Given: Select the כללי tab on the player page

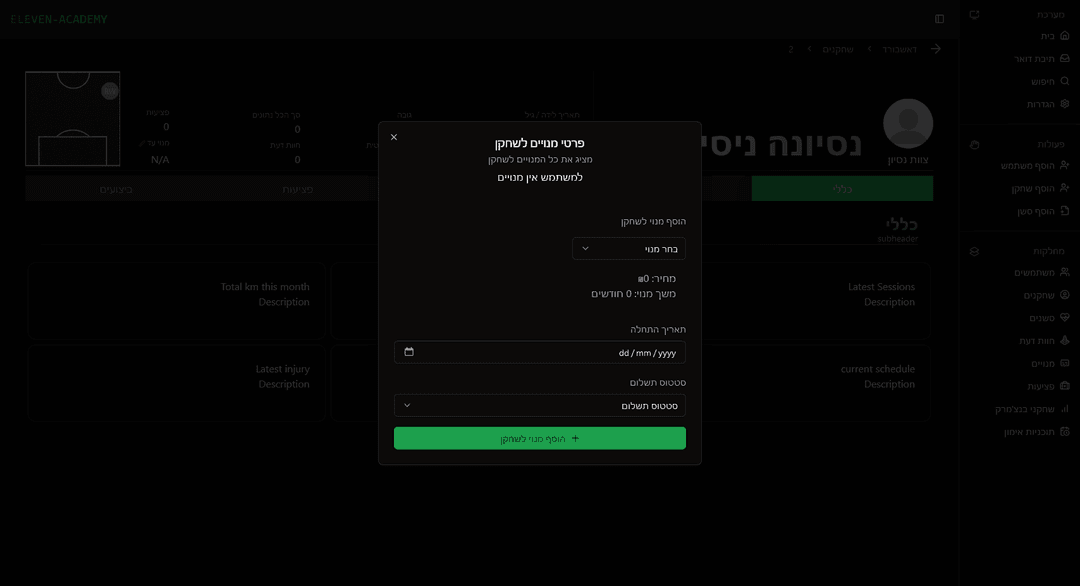Looking at the screenshot, I should [x=842, y=188].
